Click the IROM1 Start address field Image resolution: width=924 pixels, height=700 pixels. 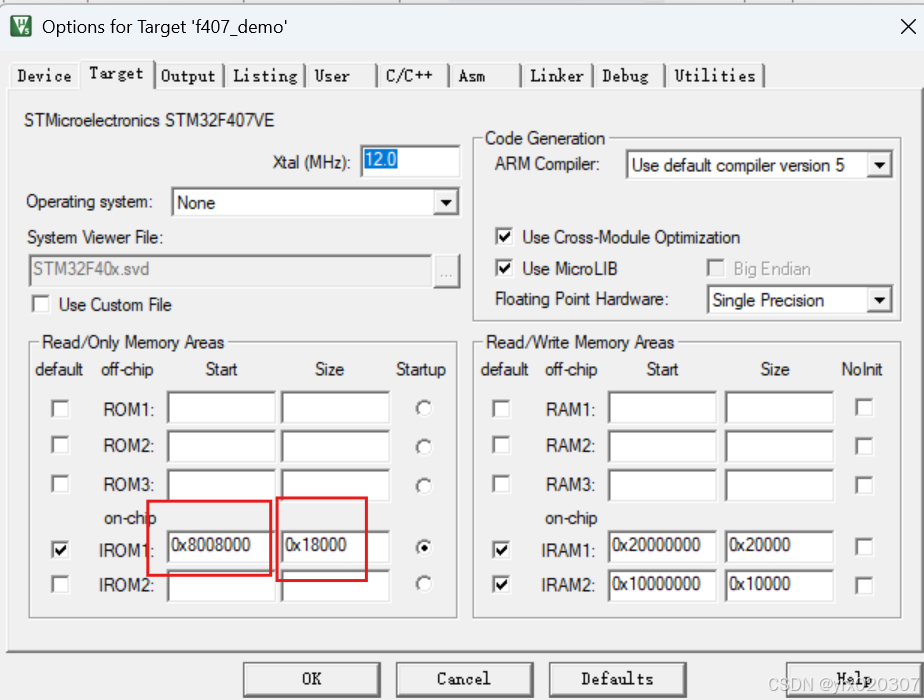point(221,546)
